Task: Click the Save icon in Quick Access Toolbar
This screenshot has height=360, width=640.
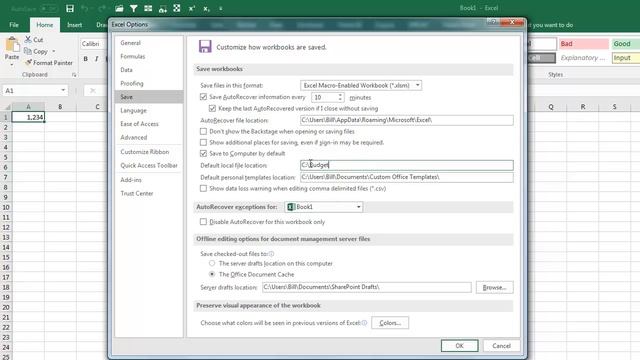Action: (70, 8)
